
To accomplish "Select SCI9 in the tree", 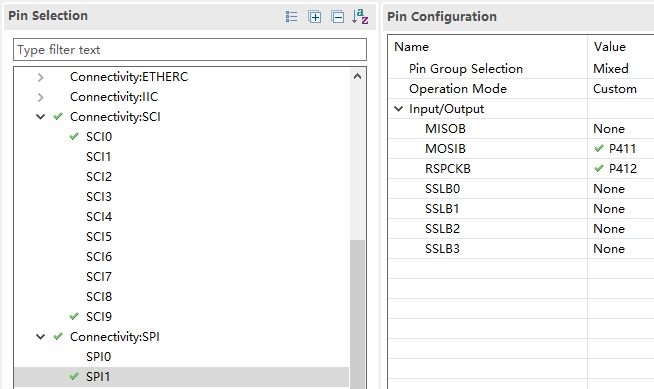I will pos(99,317).
